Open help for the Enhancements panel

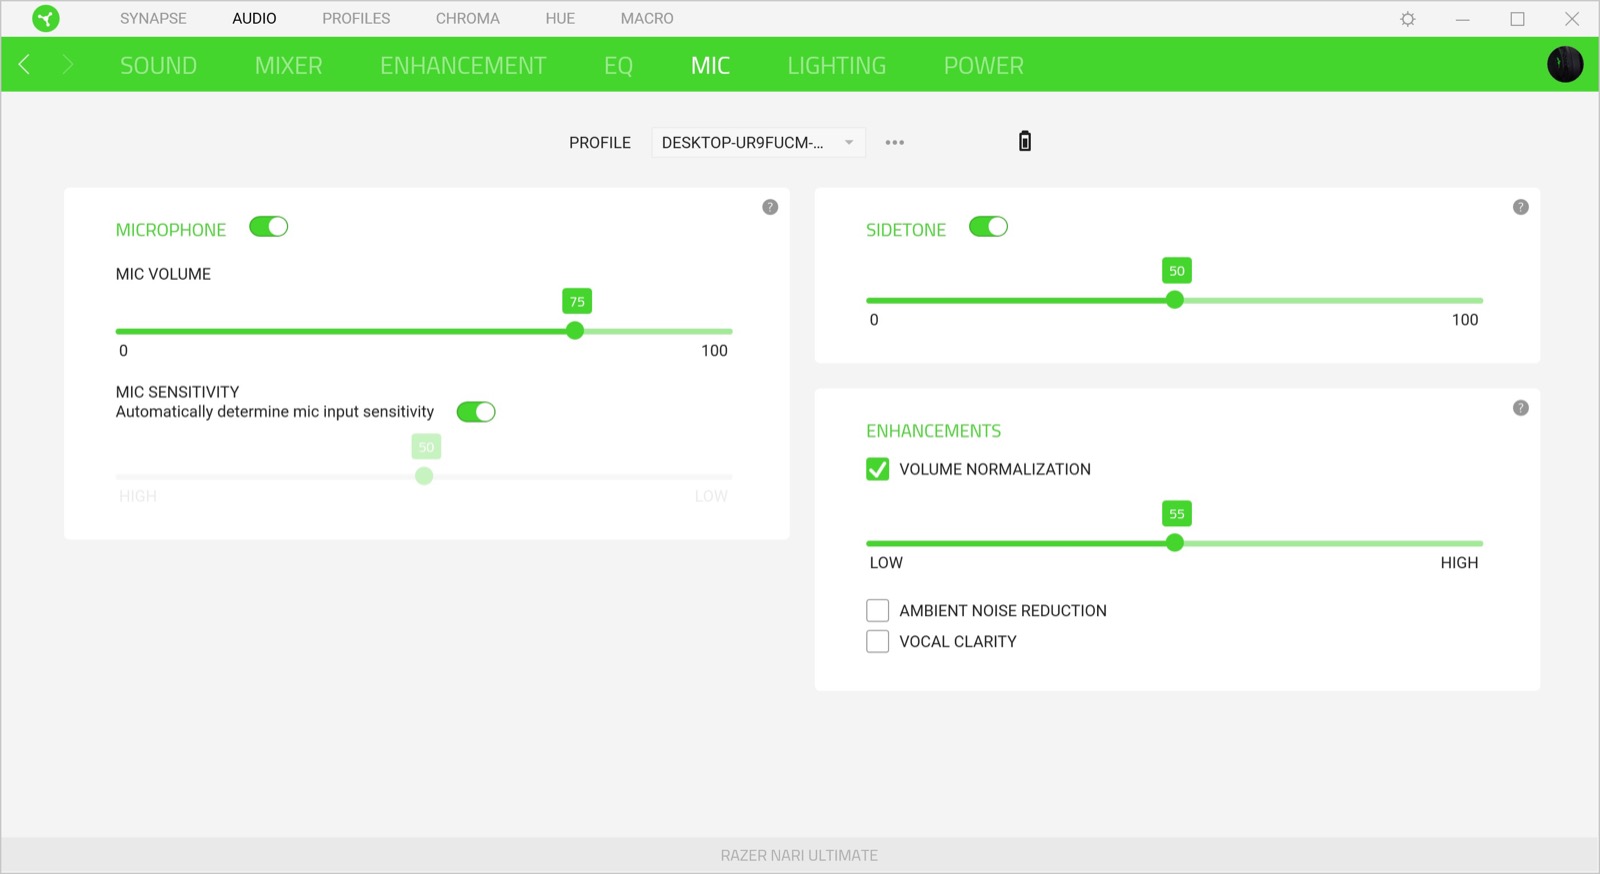[1521, 408]
